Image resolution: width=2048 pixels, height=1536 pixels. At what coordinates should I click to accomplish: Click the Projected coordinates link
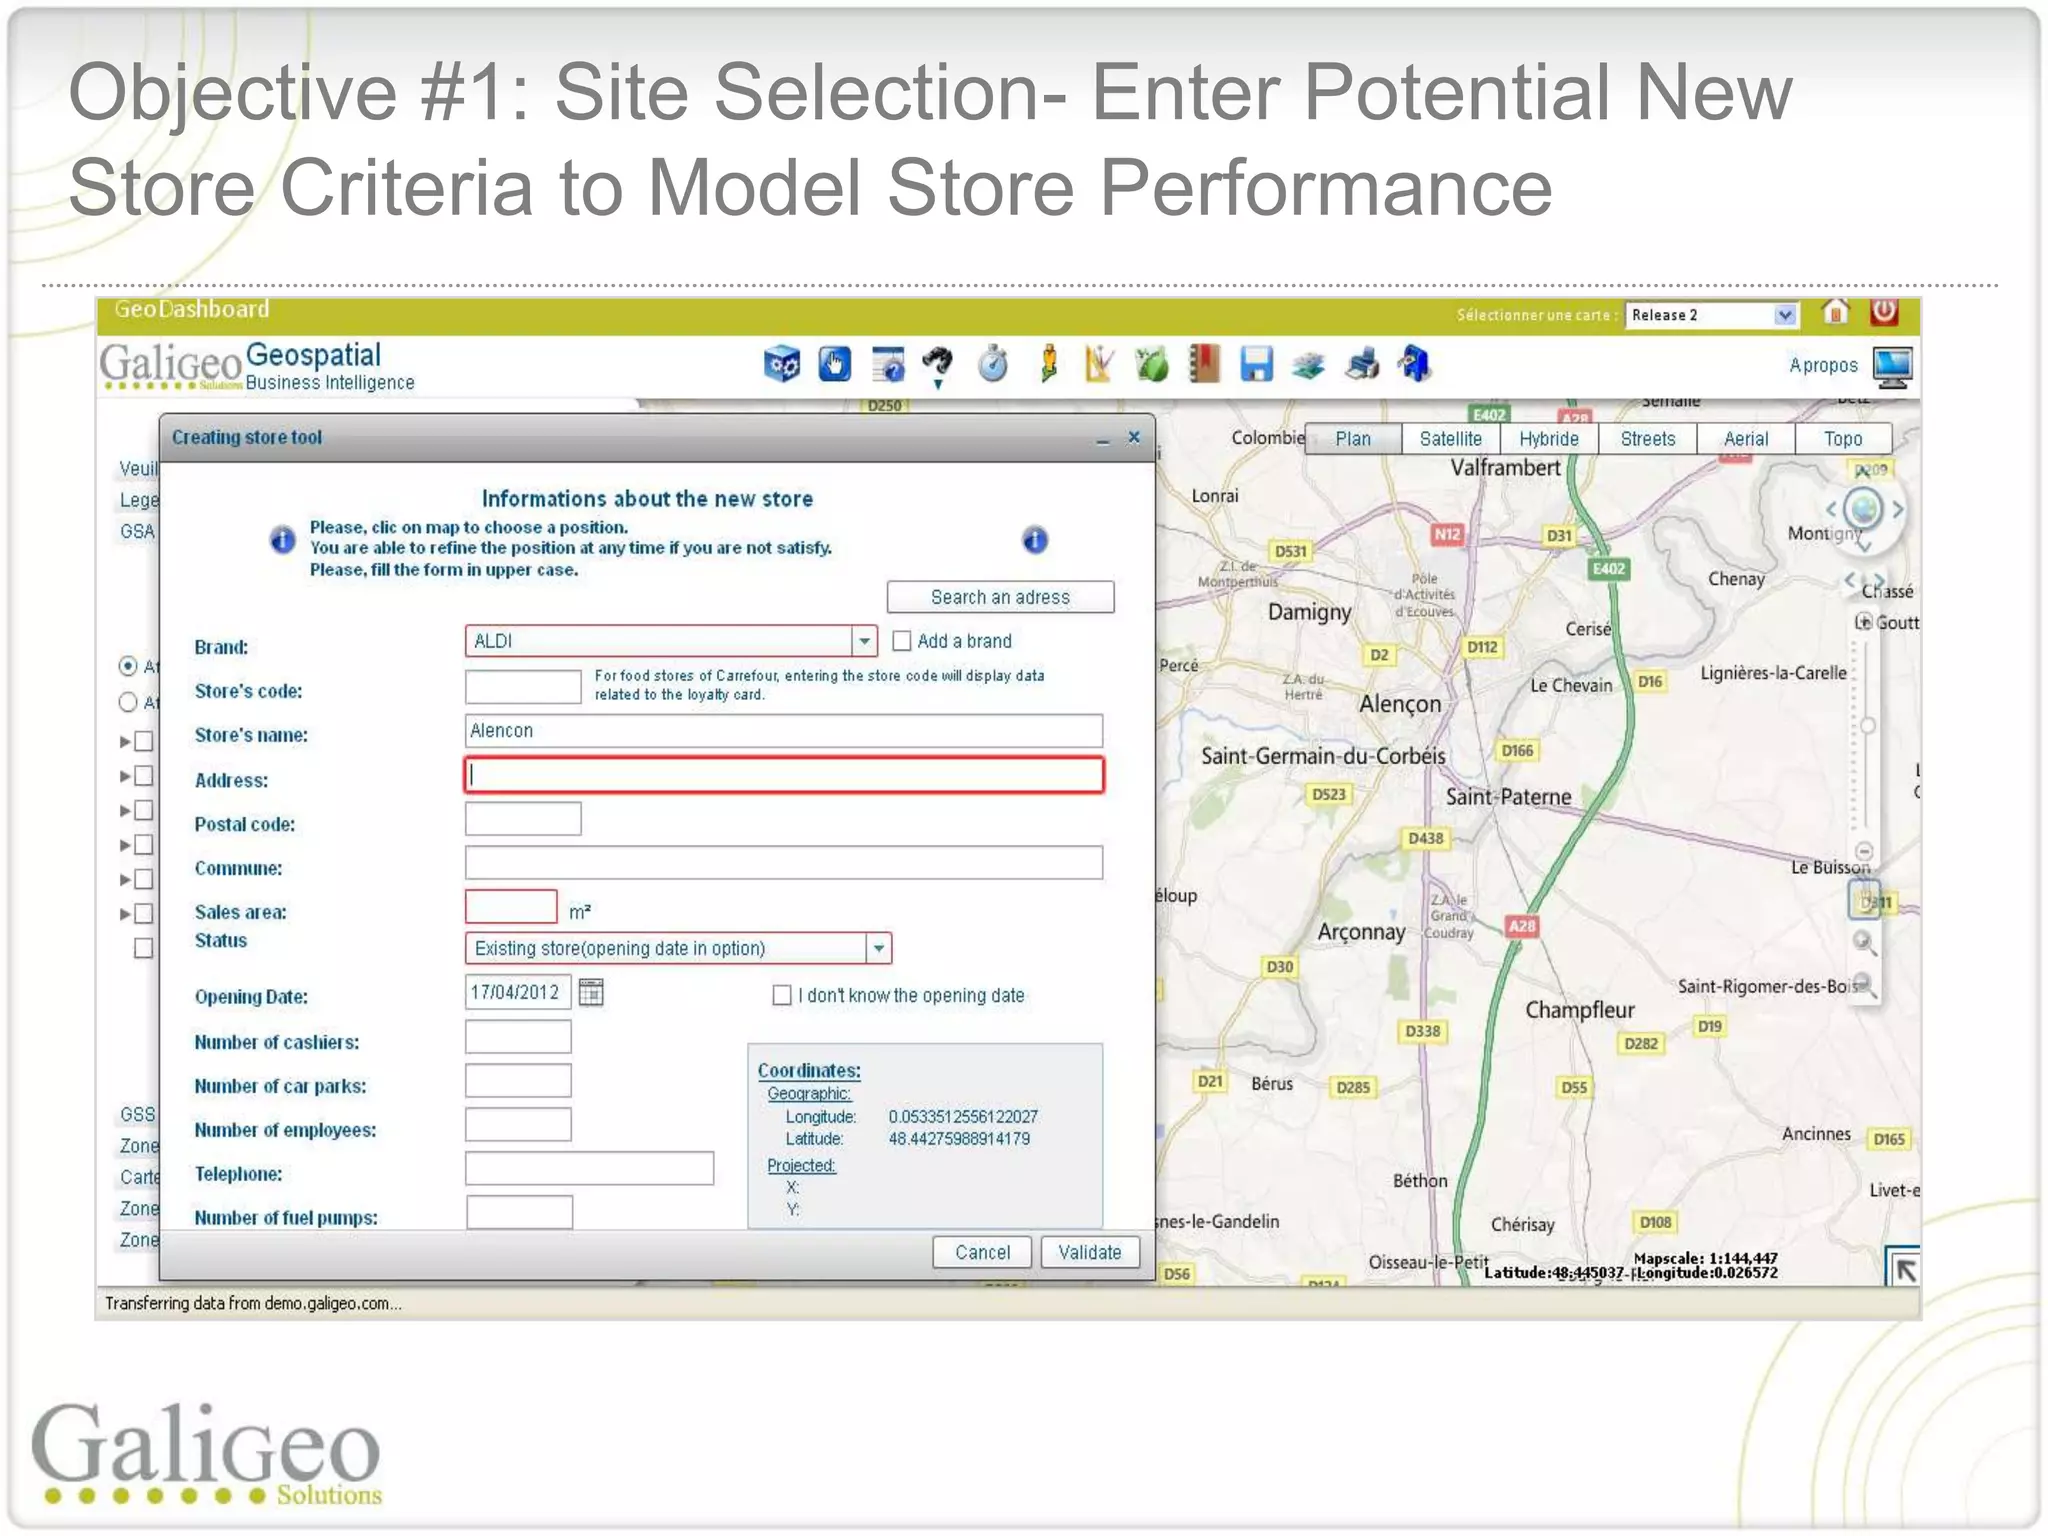[801, 1165]
